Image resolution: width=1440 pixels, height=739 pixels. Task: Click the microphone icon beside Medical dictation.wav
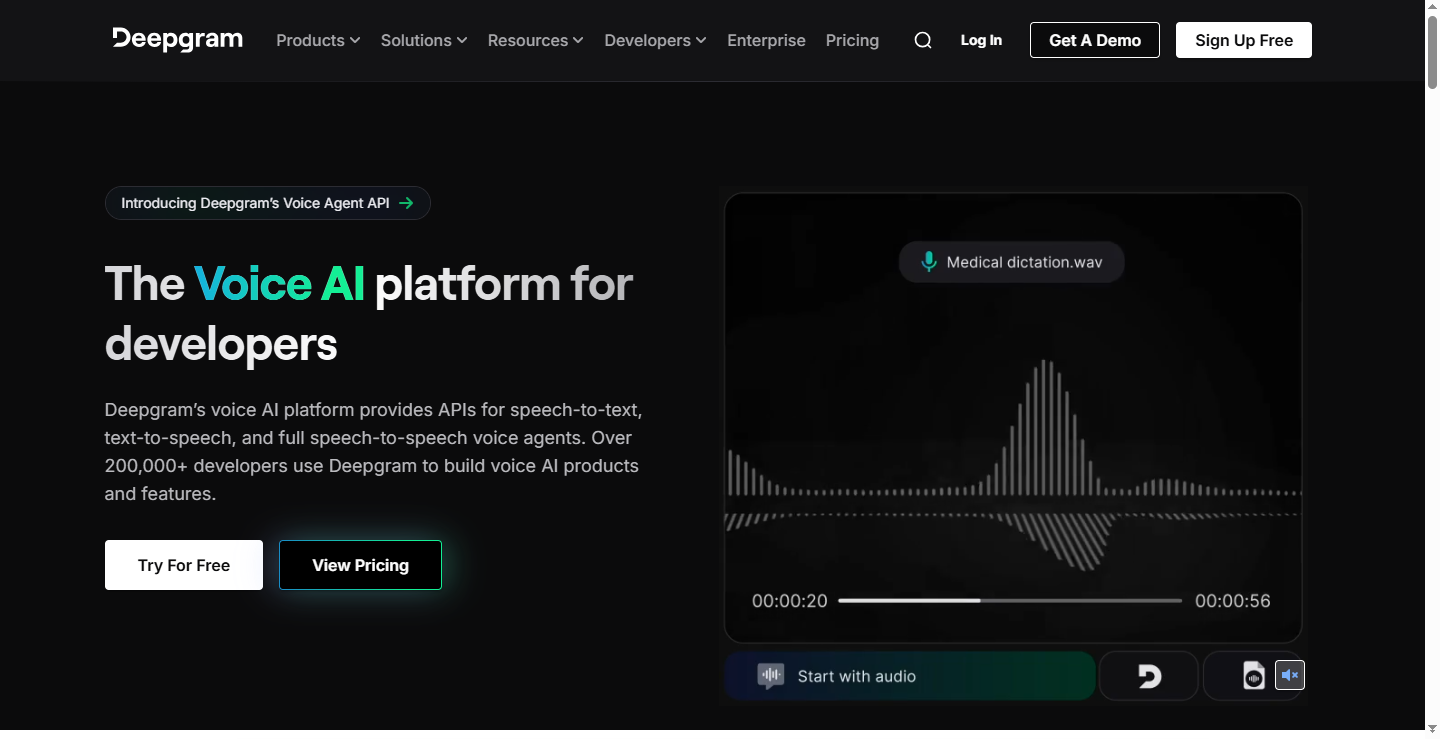929,262
